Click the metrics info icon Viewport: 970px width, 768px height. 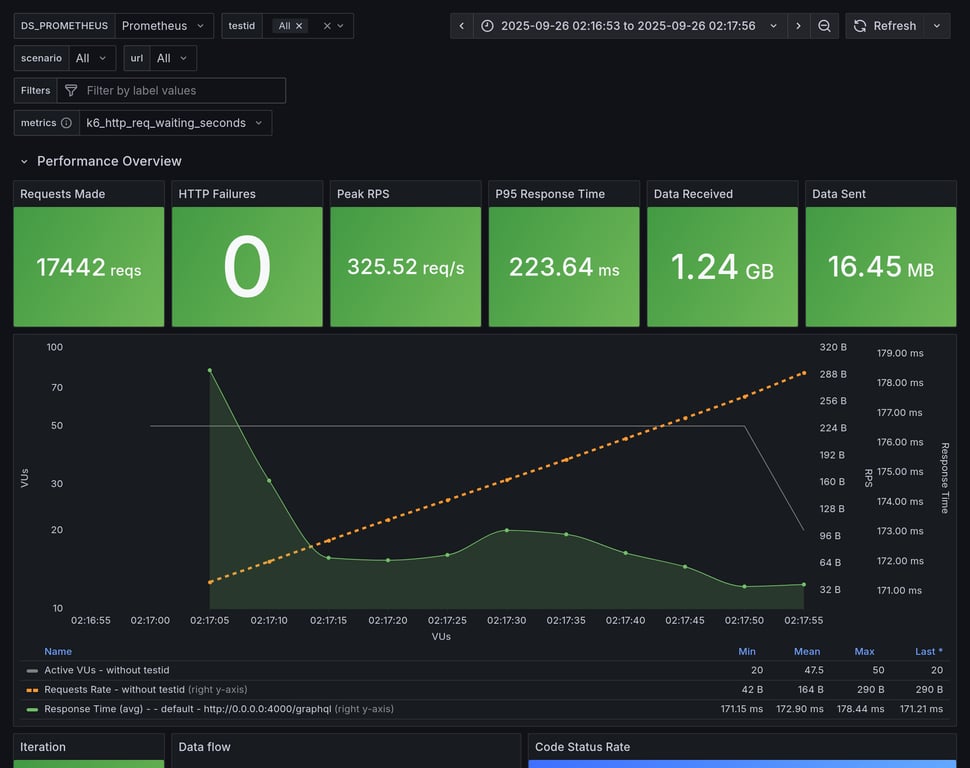coord(66,123)
